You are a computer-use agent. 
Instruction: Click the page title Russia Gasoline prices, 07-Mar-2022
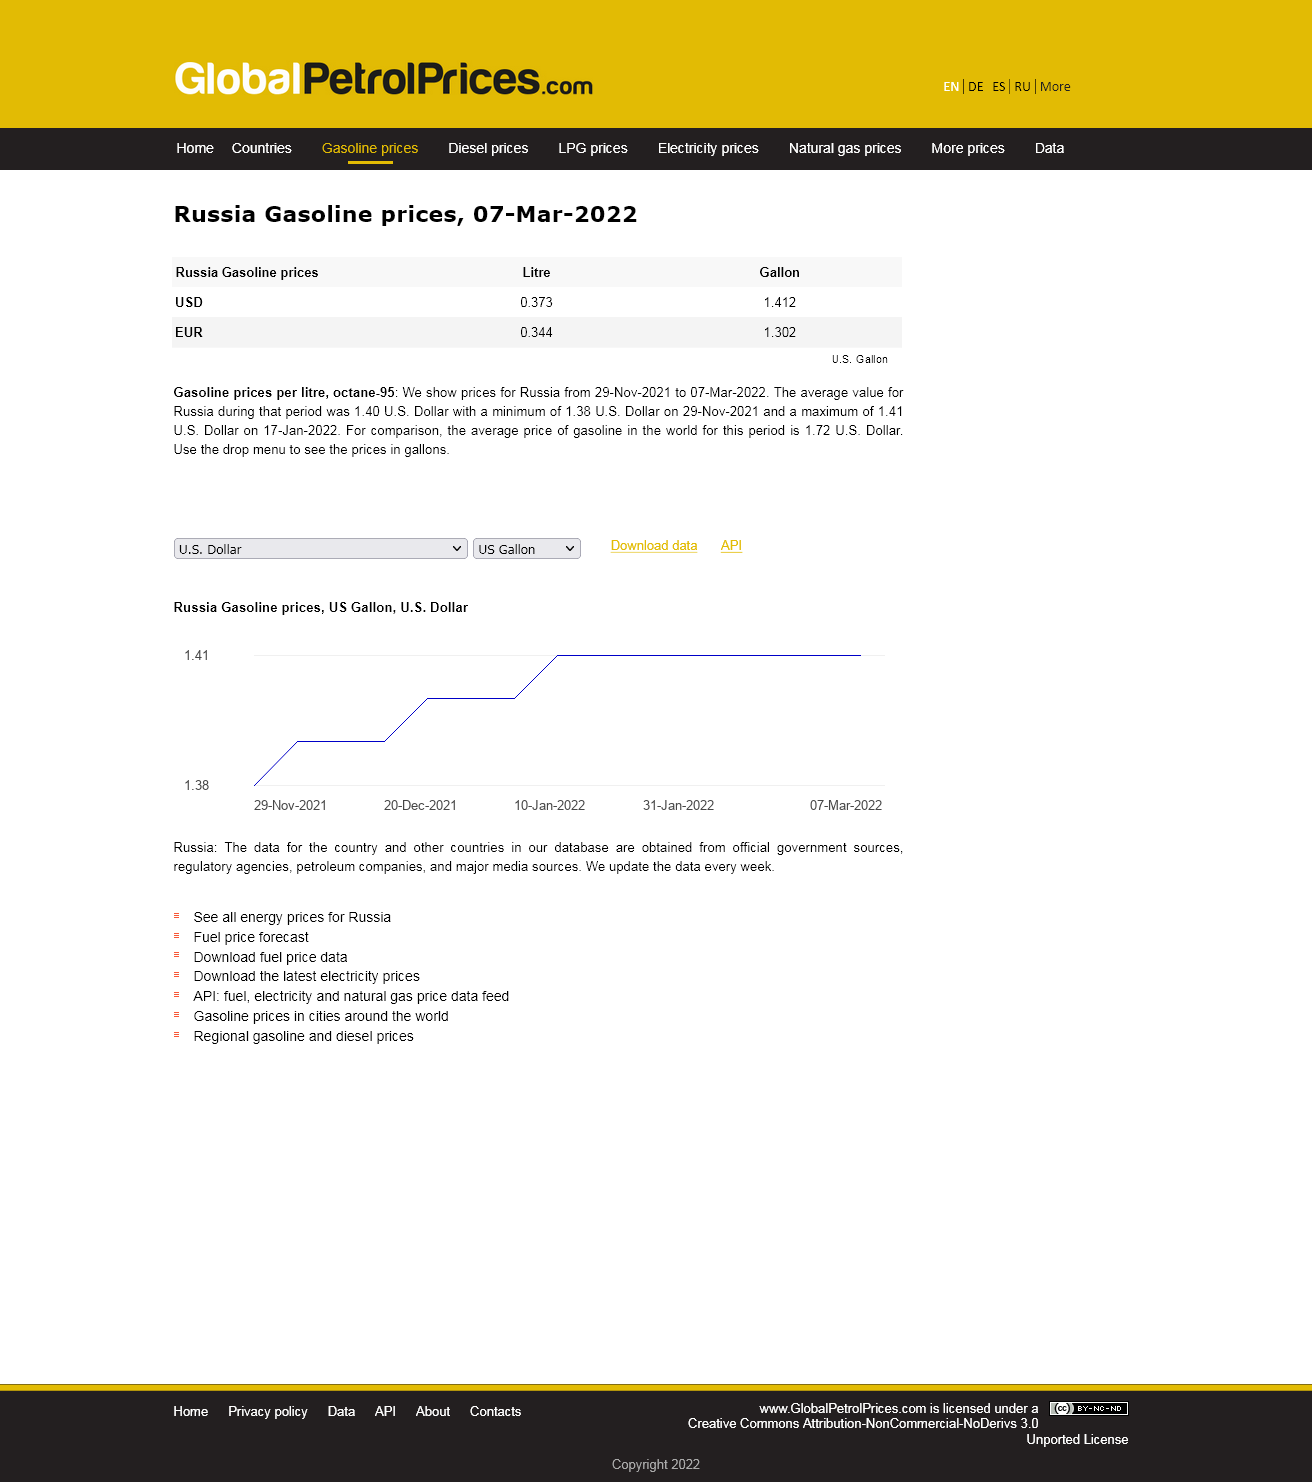406,214
